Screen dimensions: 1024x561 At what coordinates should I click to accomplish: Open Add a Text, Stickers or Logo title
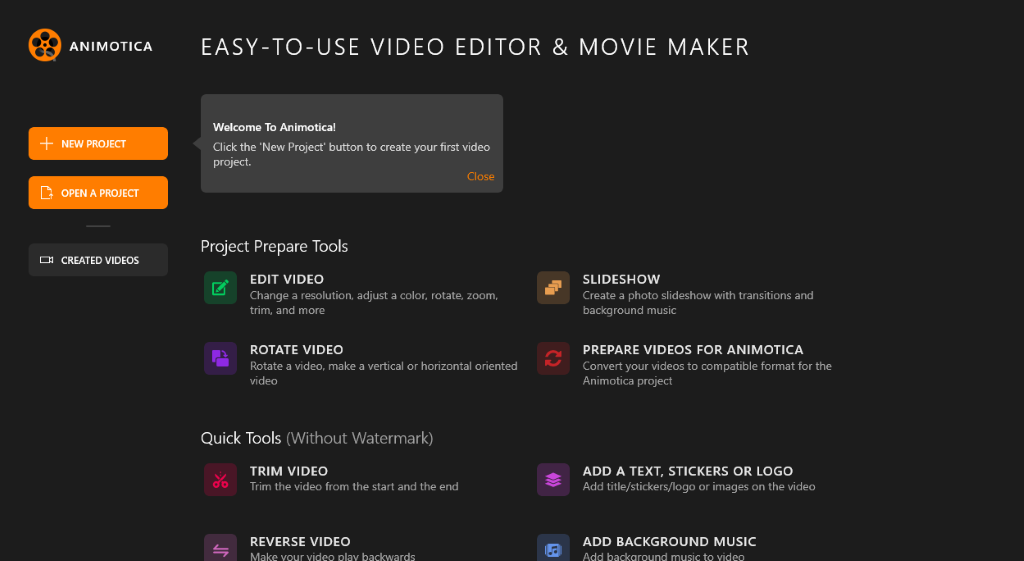pos(688,471)
